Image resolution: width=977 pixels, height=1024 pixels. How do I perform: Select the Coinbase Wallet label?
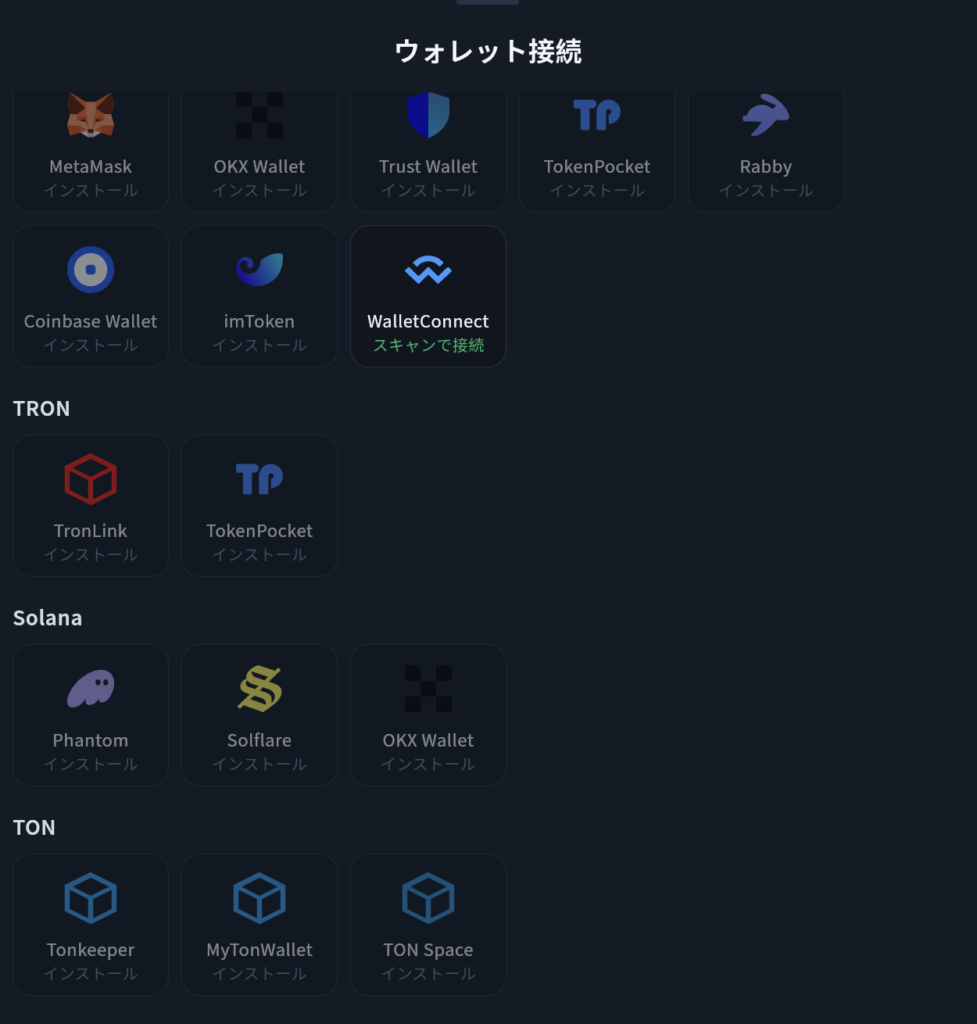[91, 321]
